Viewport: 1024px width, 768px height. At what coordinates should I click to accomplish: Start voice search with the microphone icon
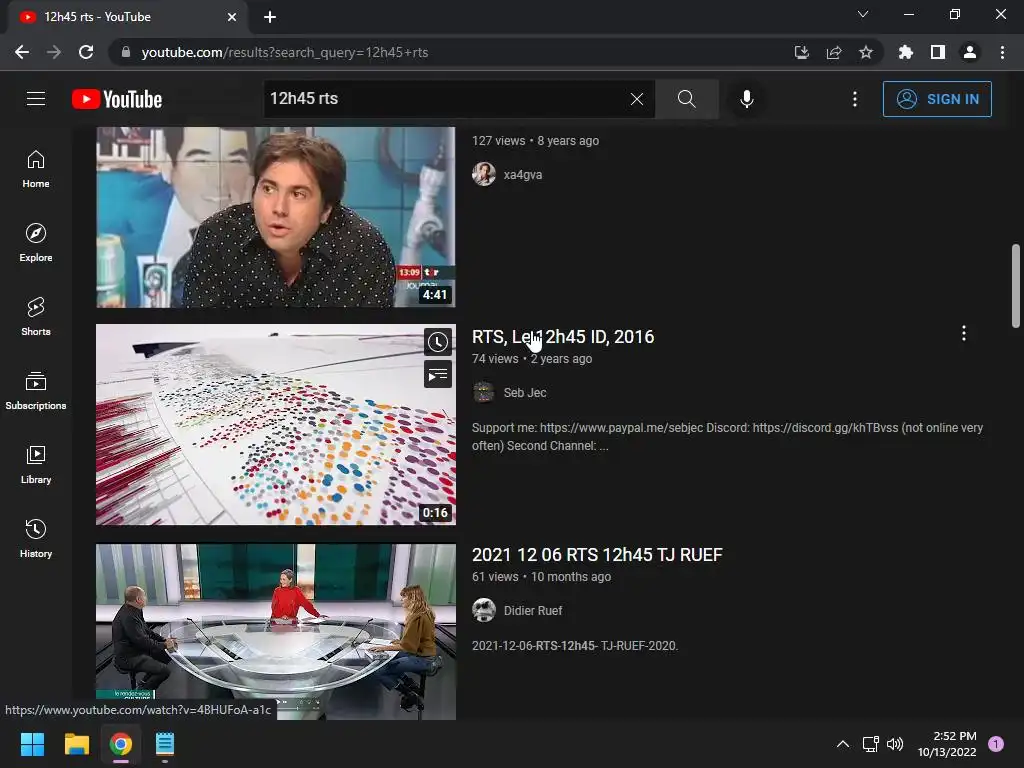[x=746, y=99]
